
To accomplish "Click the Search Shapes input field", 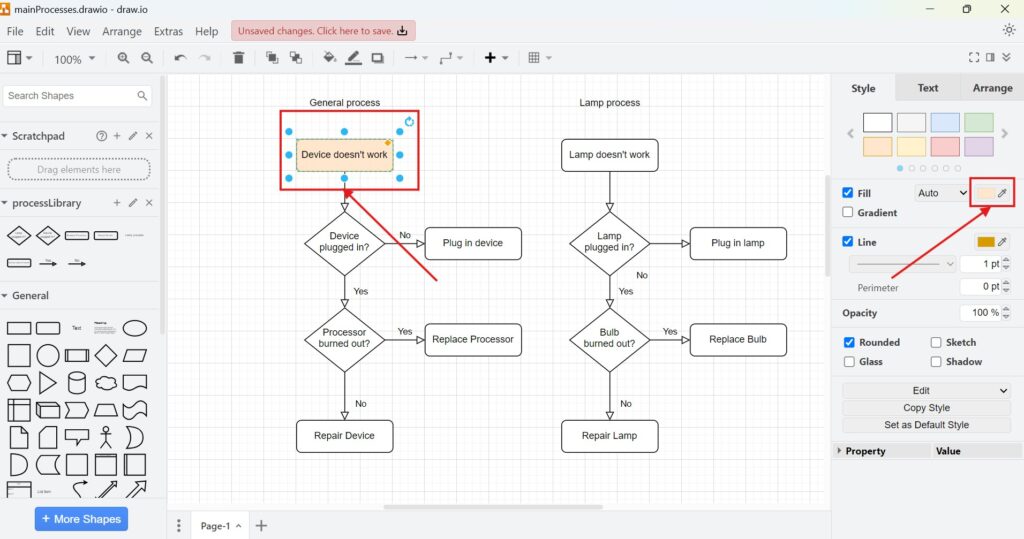I will pos(68,96).
